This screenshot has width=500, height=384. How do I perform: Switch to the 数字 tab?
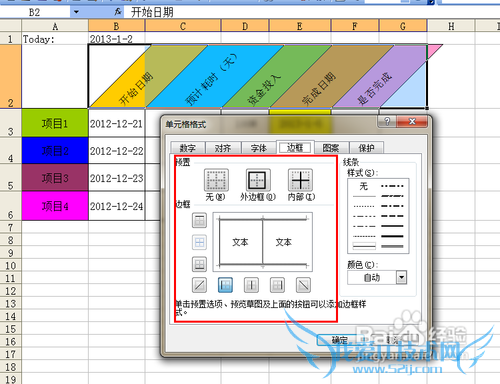(x=188, y=148)
